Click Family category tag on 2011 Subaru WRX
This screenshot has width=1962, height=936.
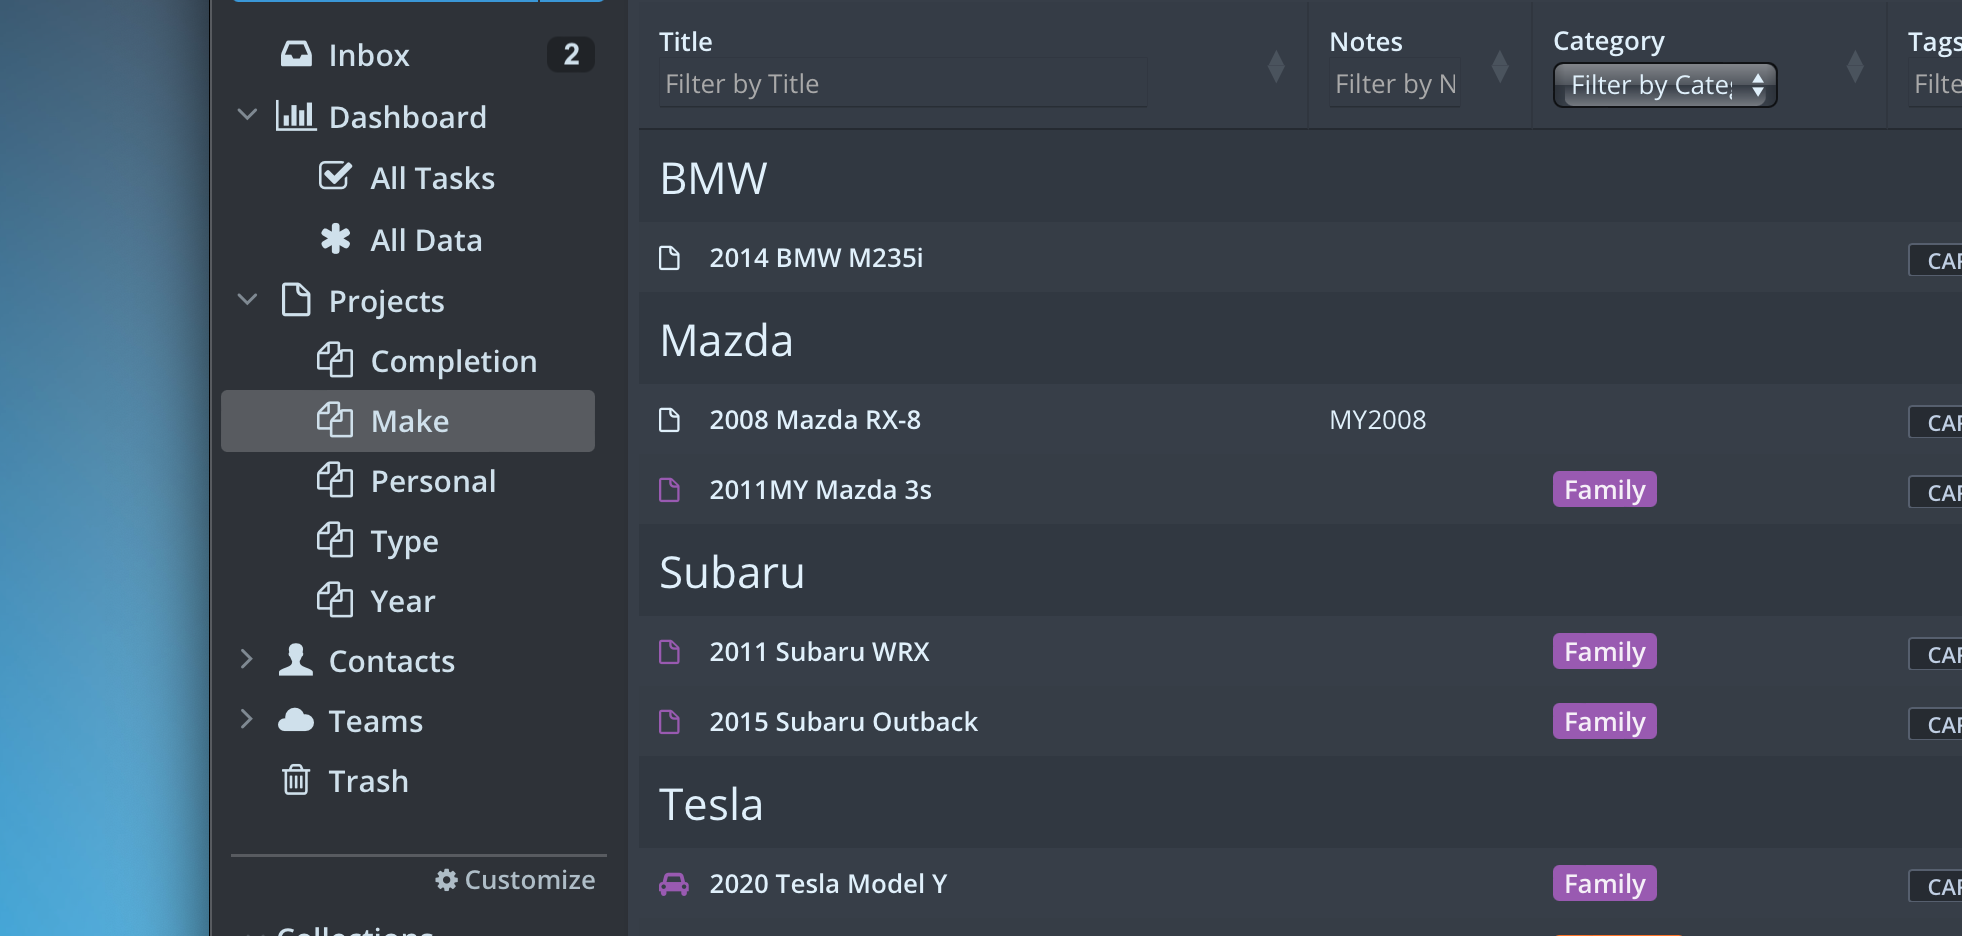point(1604,652)
